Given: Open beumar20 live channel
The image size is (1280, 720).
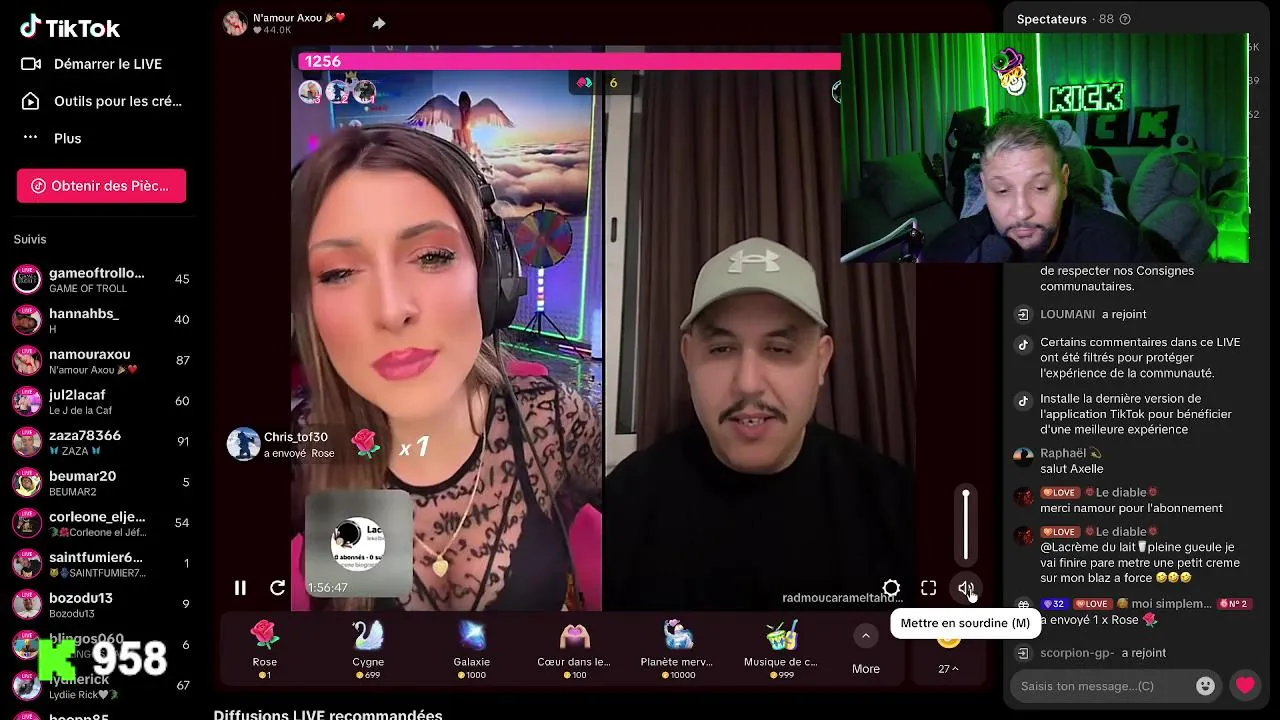Looking at the screenshot, I should point(100,483).
